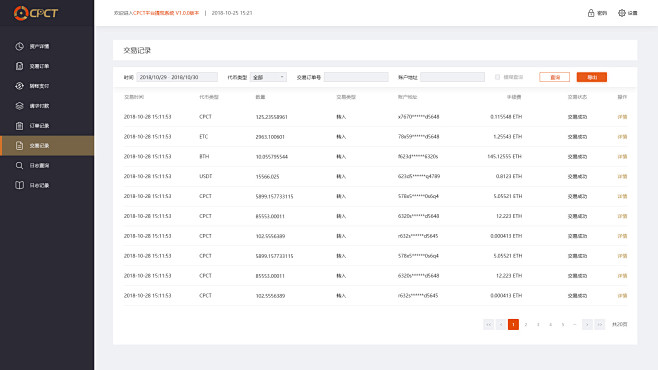Click the address cell x7670******d5648
The height and width of the screenshot is (370, 658).
coord(418,117)
